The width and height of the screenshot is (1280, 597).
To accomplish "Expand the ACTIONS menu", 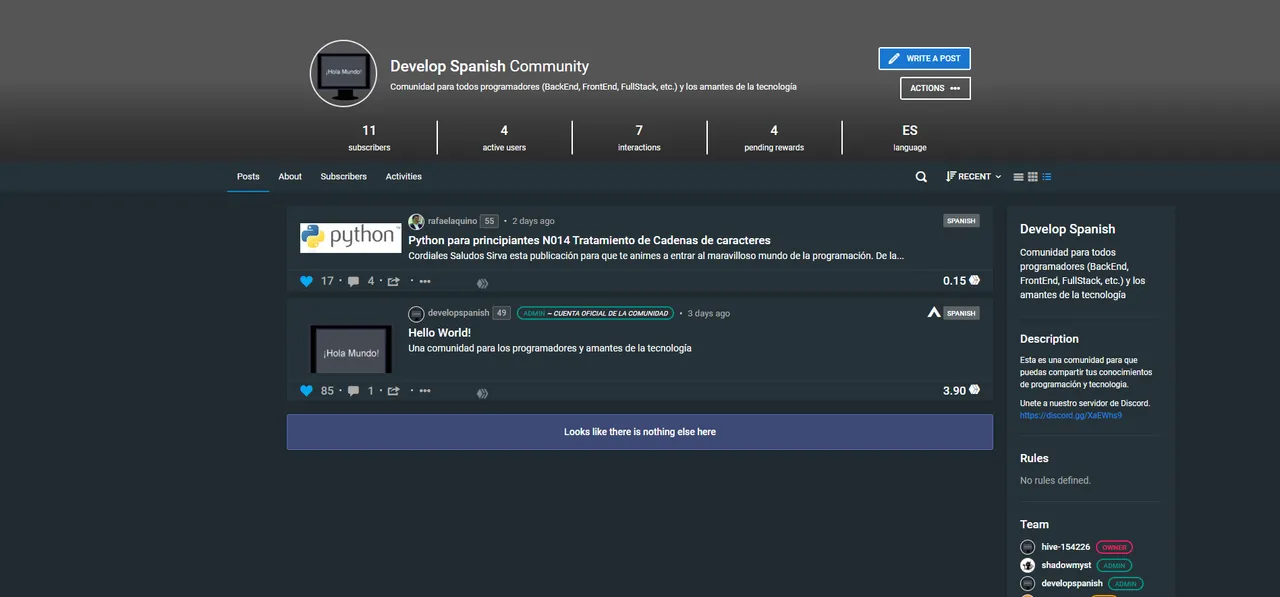I will coord(935,88).
